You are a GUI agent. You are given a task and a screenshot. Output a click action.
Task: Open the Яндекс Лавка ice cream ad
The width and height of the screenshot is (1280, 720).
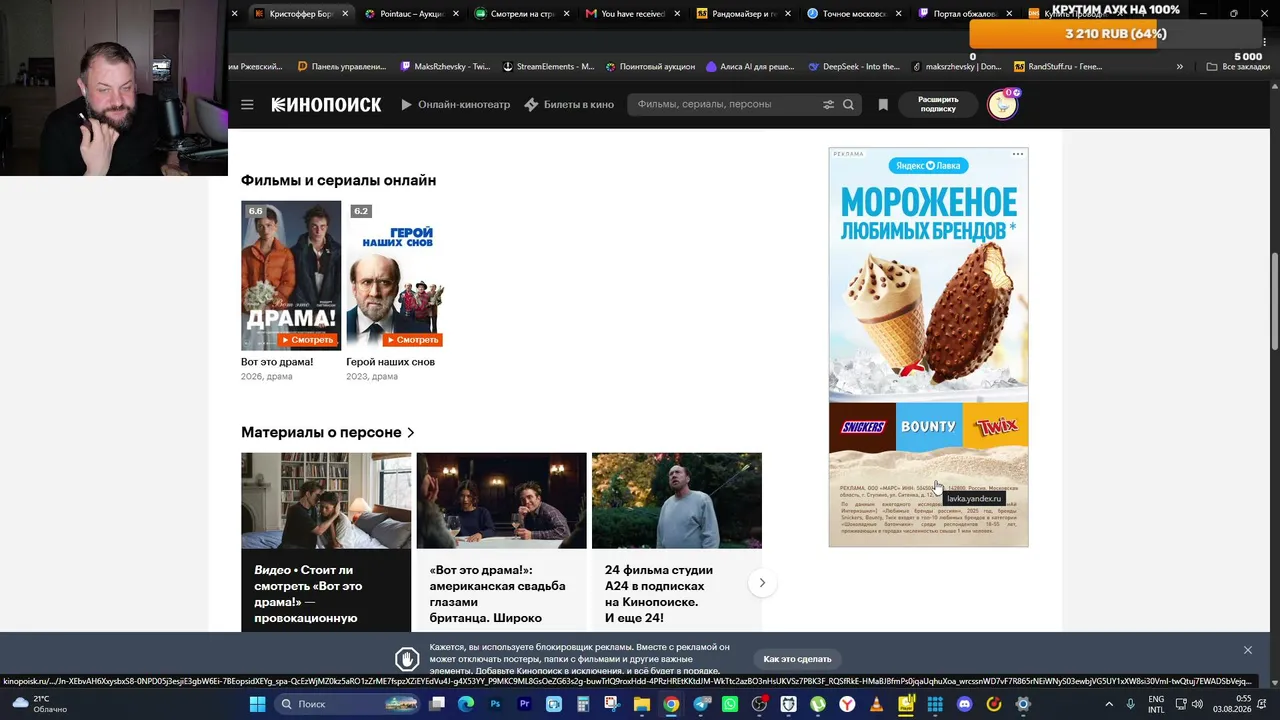click(928, 347)
